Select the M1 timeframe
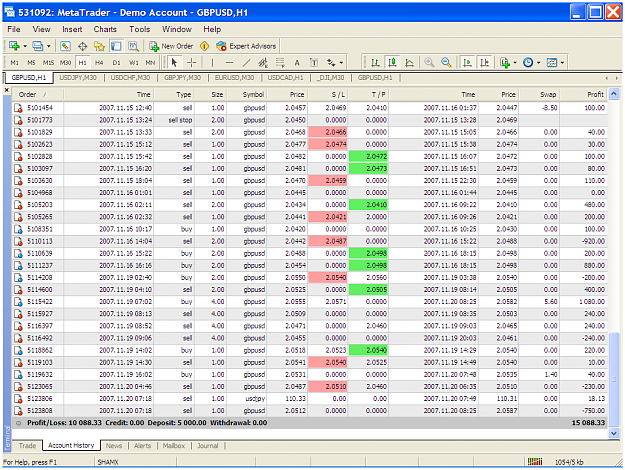625x470 pixels. 15,63
